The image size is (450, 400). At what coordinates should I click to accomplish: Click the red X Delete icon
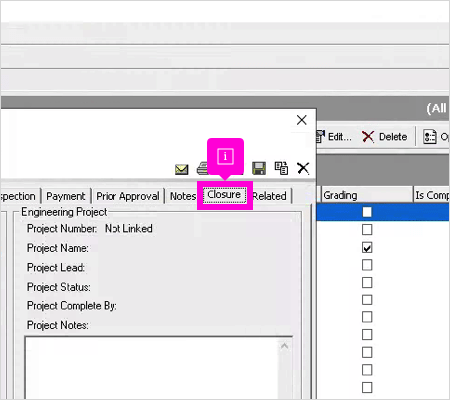tap(368, 137)
